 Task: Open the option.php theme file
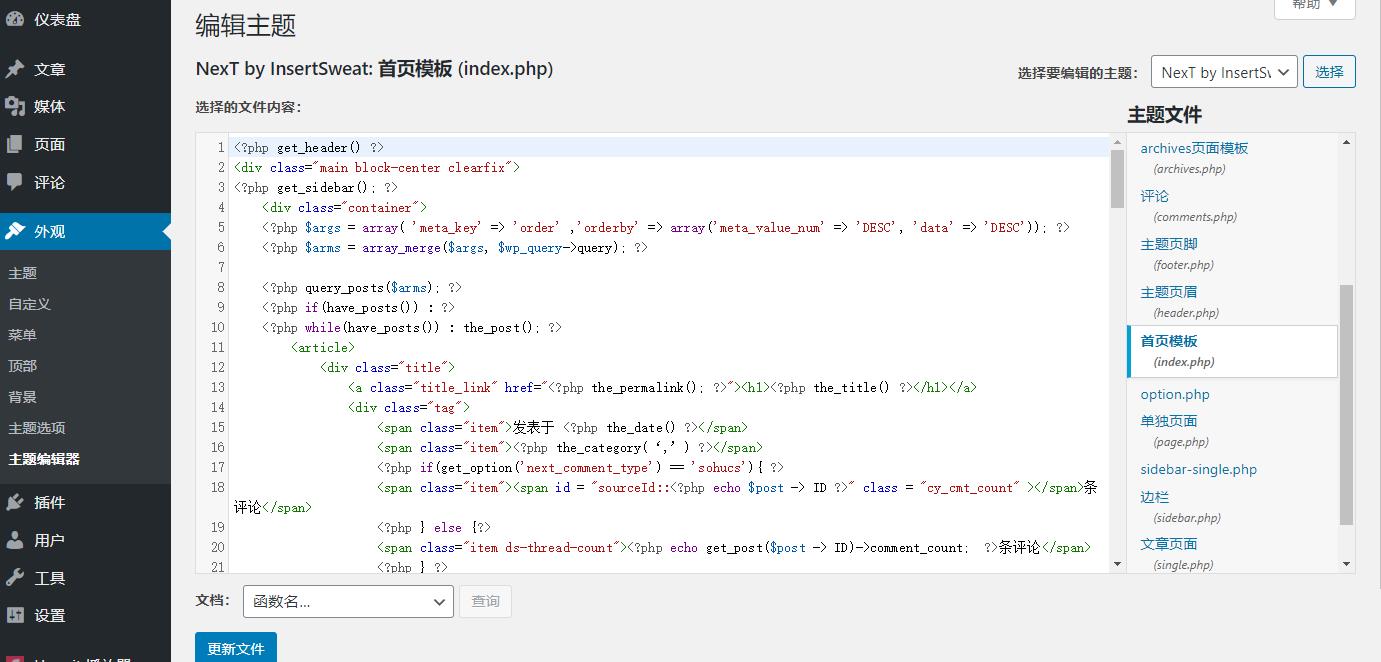pos(1175,394)
